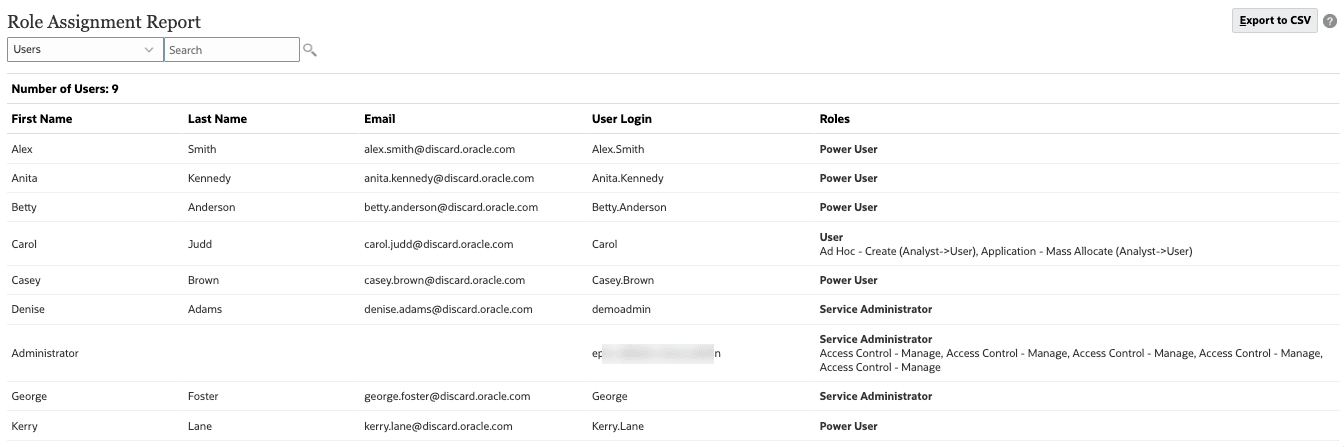This screenshot has width=1344, height=447.
Task: Click George Foster's Service Administrator role
Action: click(875, 396)
